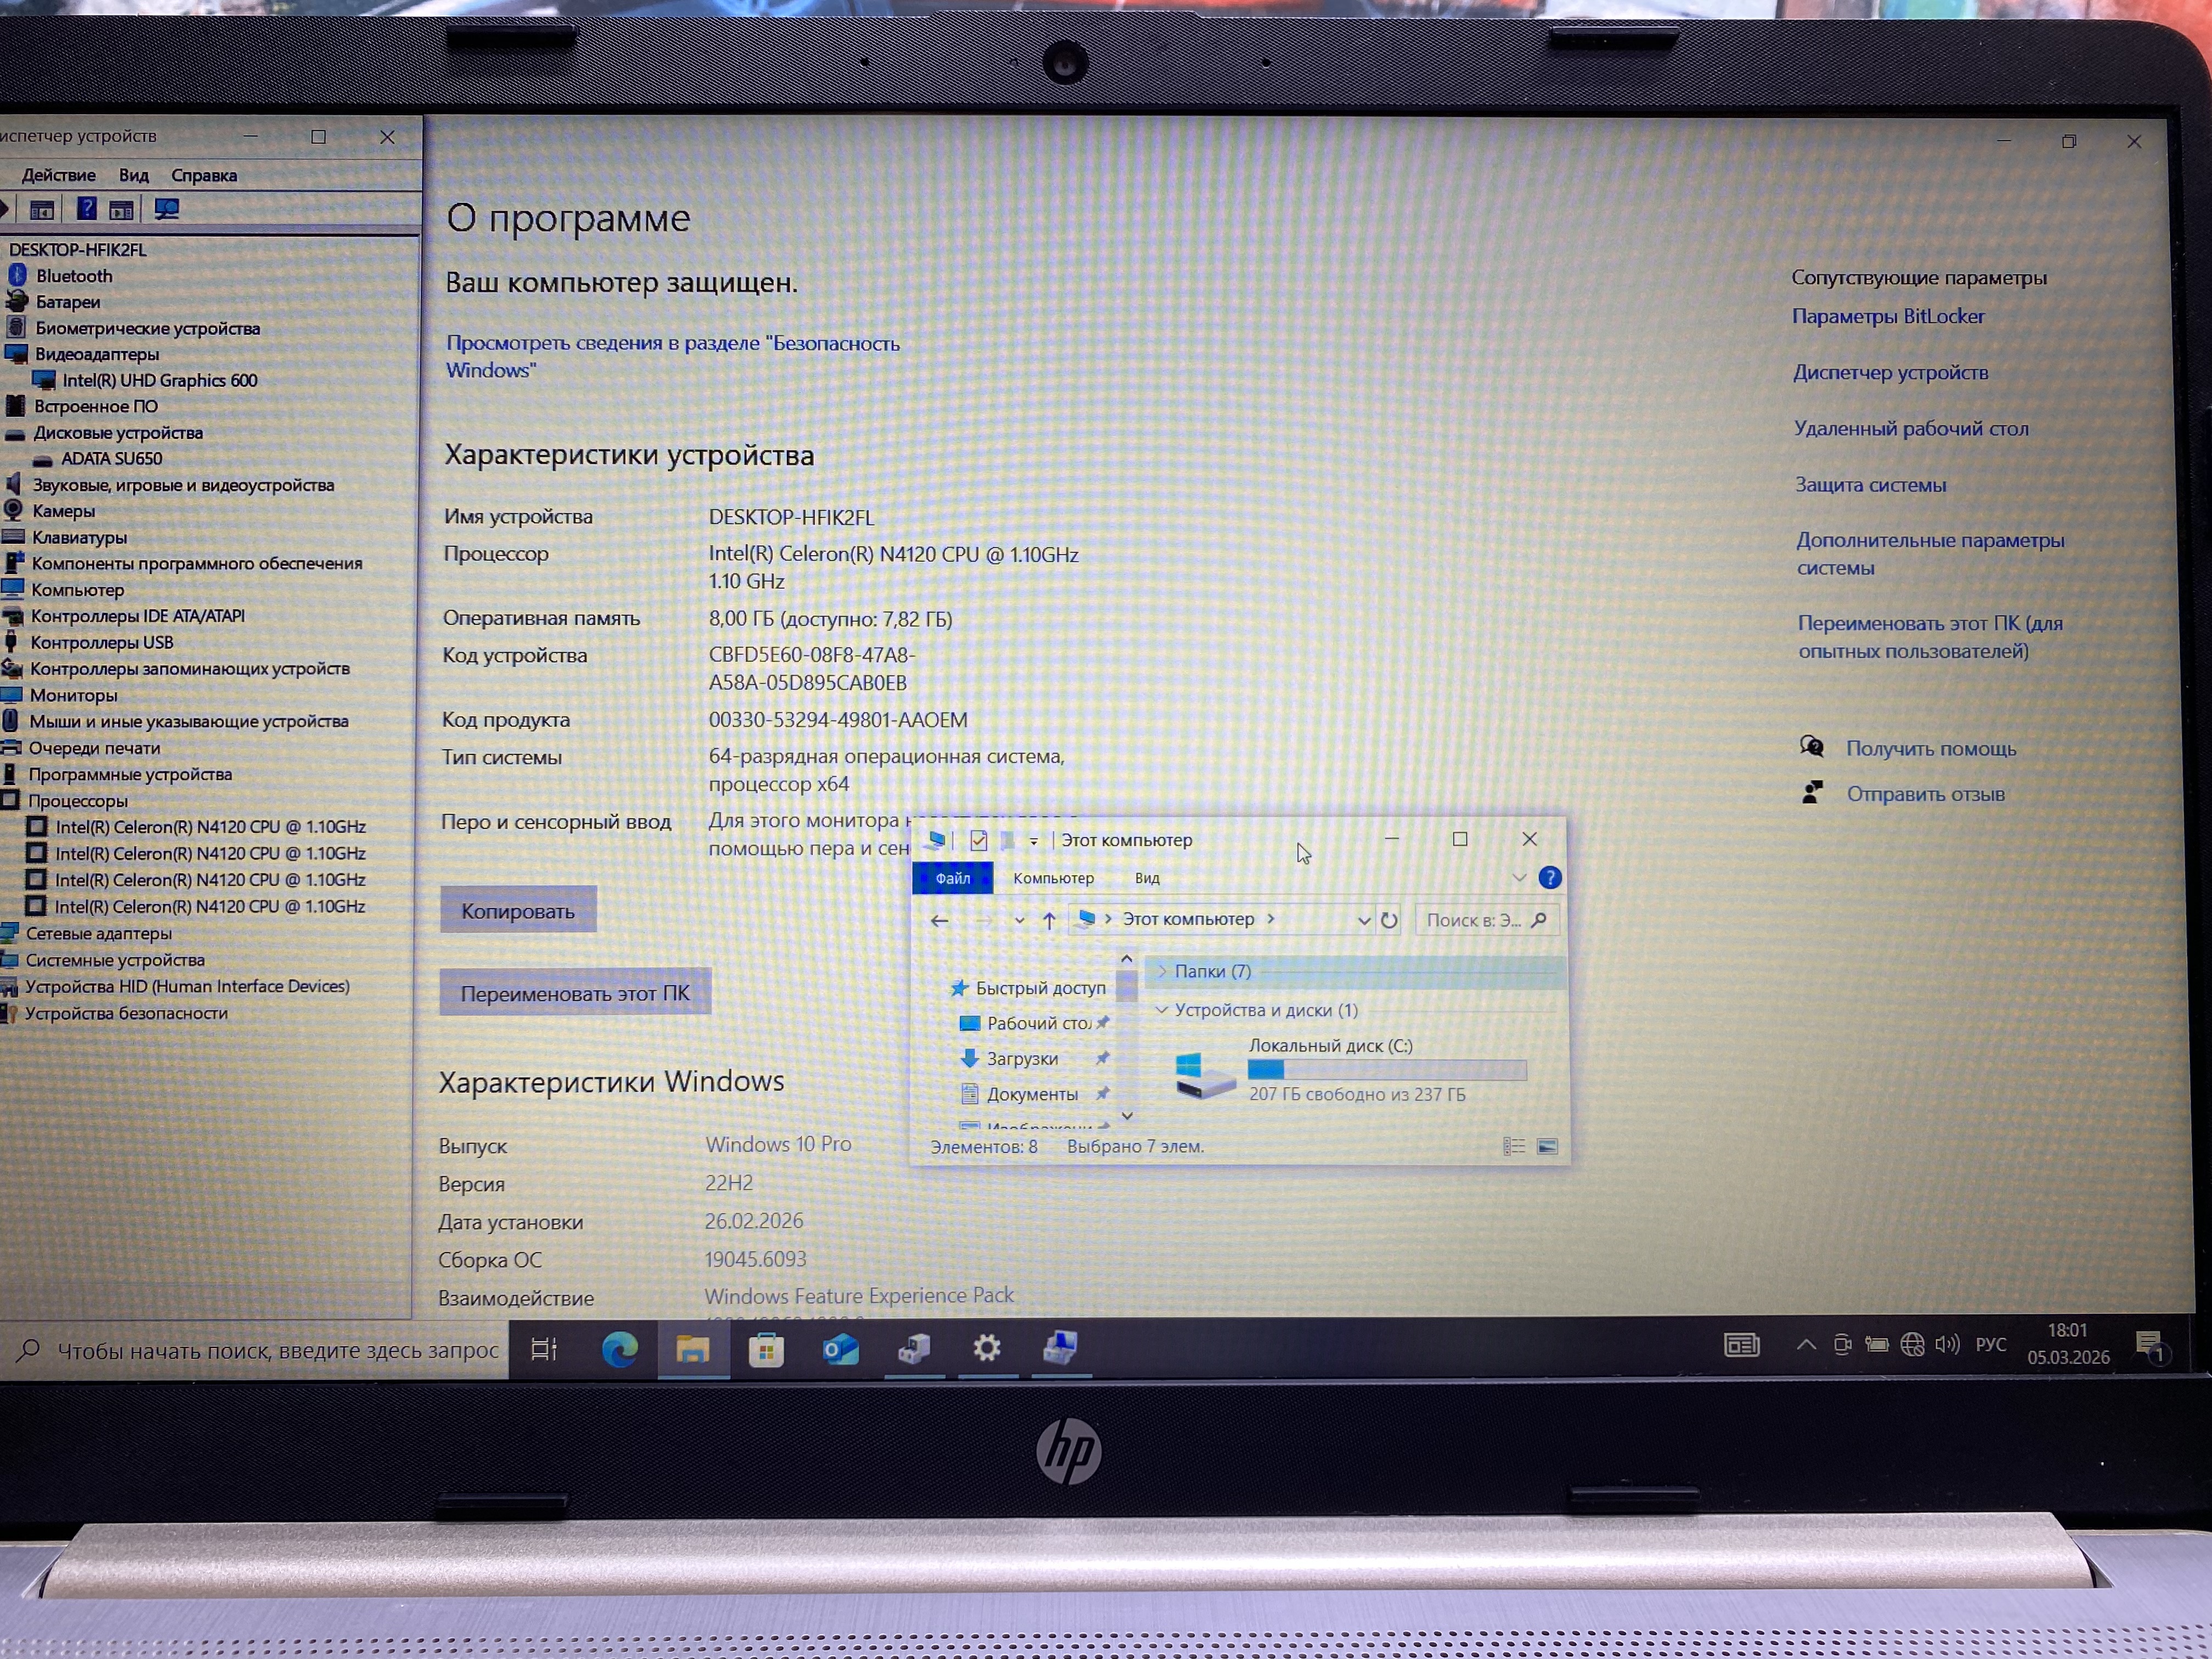Open Microsoft Store from the taskbar
This screenshot has width=2212, height=1659.
[766, 1350]
